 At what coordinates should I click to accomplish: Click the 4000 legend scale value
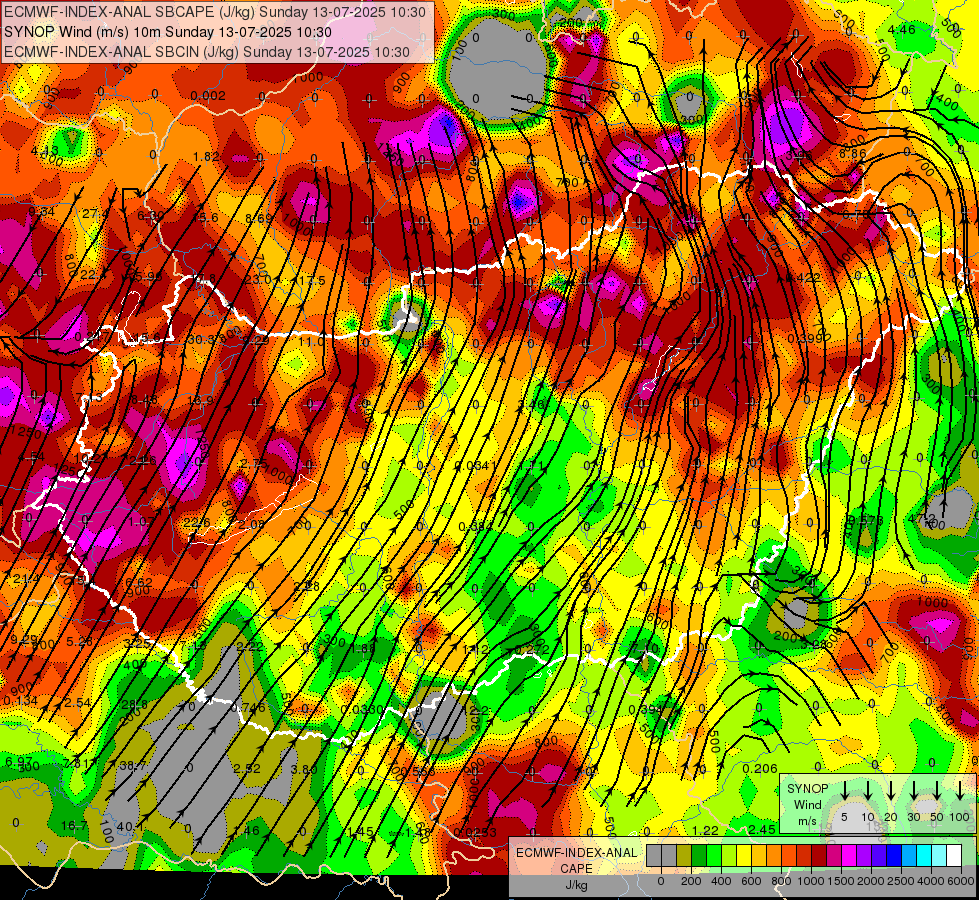click(x=931, y=881)
